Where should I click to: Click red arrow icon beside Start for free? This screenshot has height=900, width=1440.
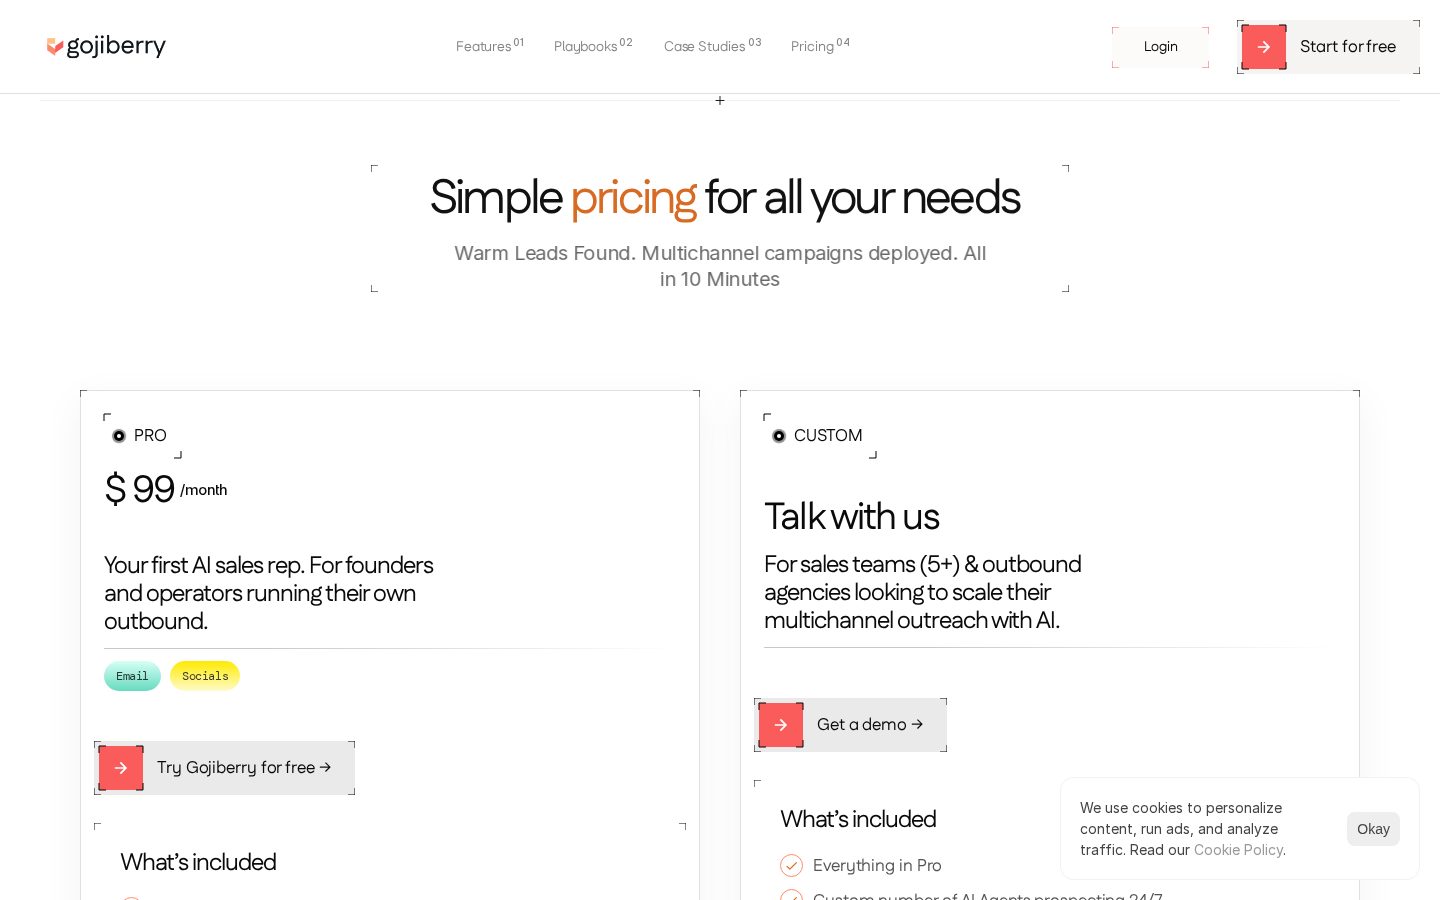pos(1264,47)
